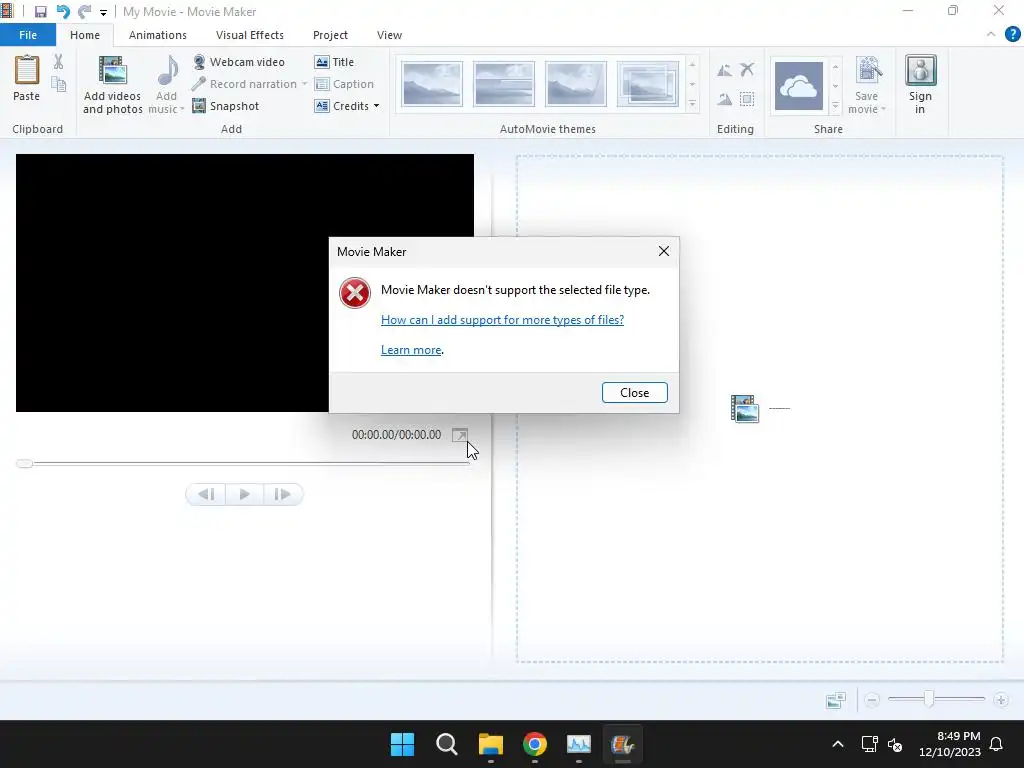Switch to the Animations tab
The image size is (1024, 768).
coord(157,35)
